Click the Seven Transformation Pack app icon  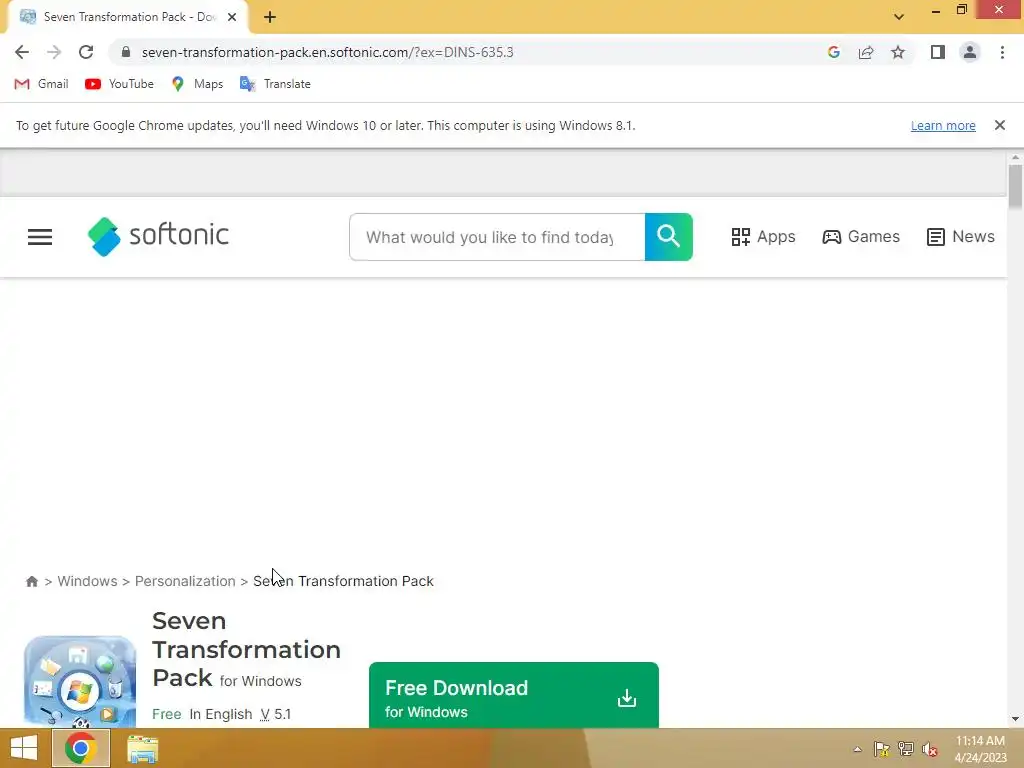(x=80, y=682)
